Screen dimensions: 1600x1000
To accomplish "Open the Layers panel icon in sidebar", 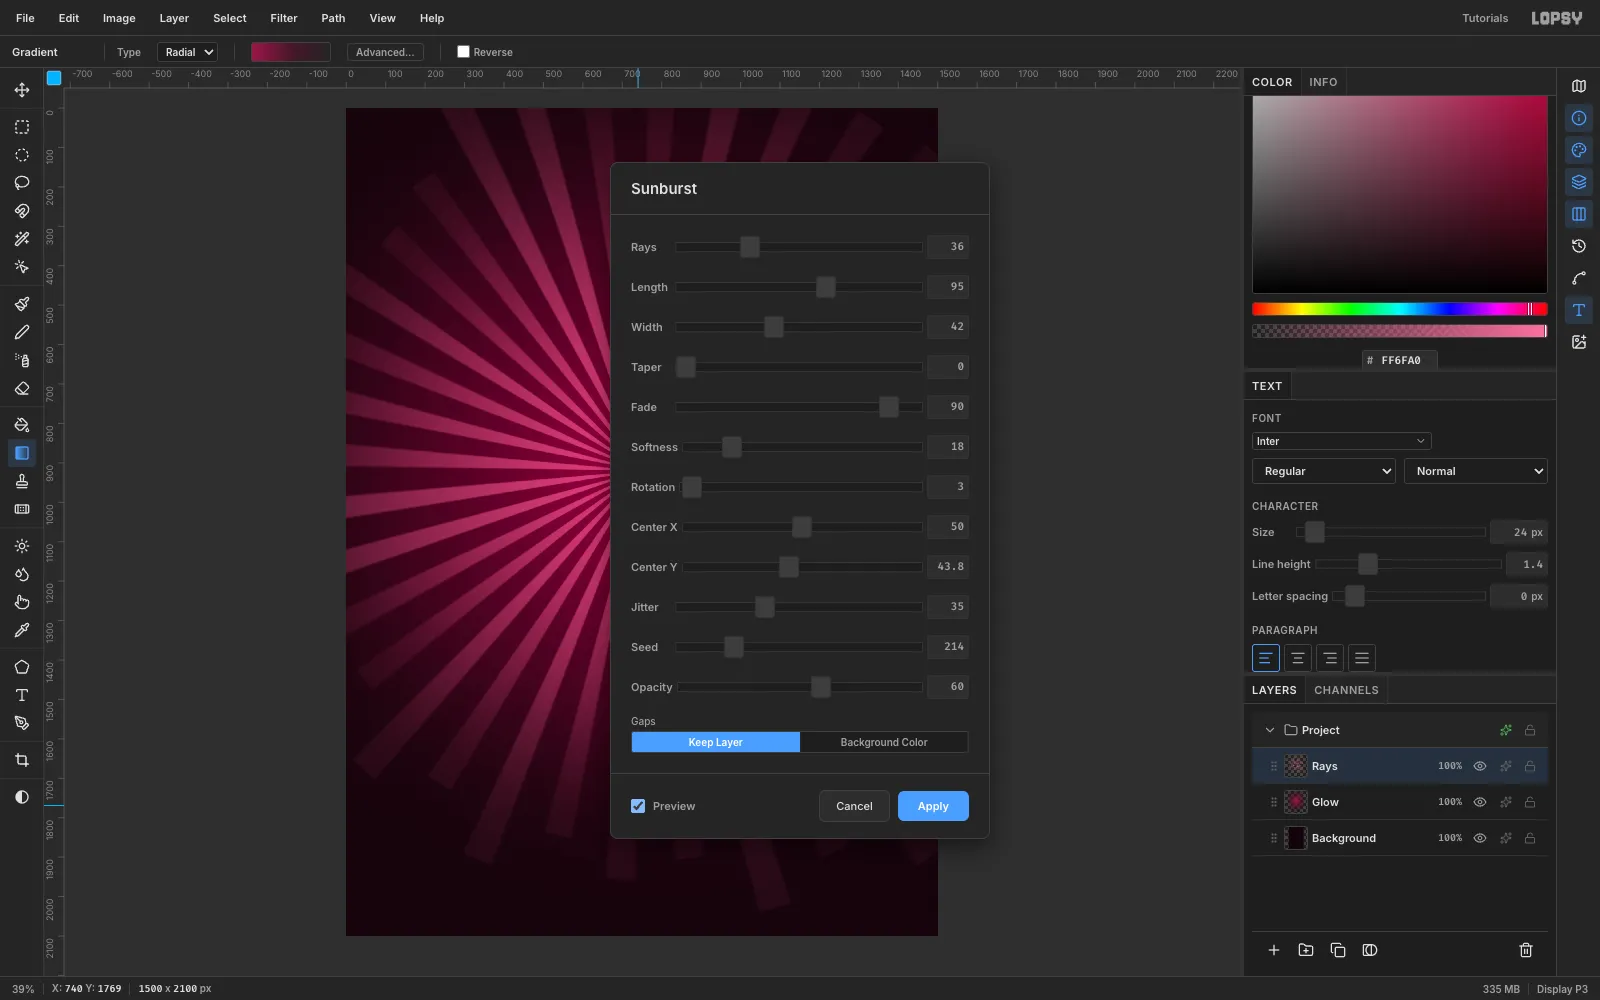I will click(x=1579, y=182).
